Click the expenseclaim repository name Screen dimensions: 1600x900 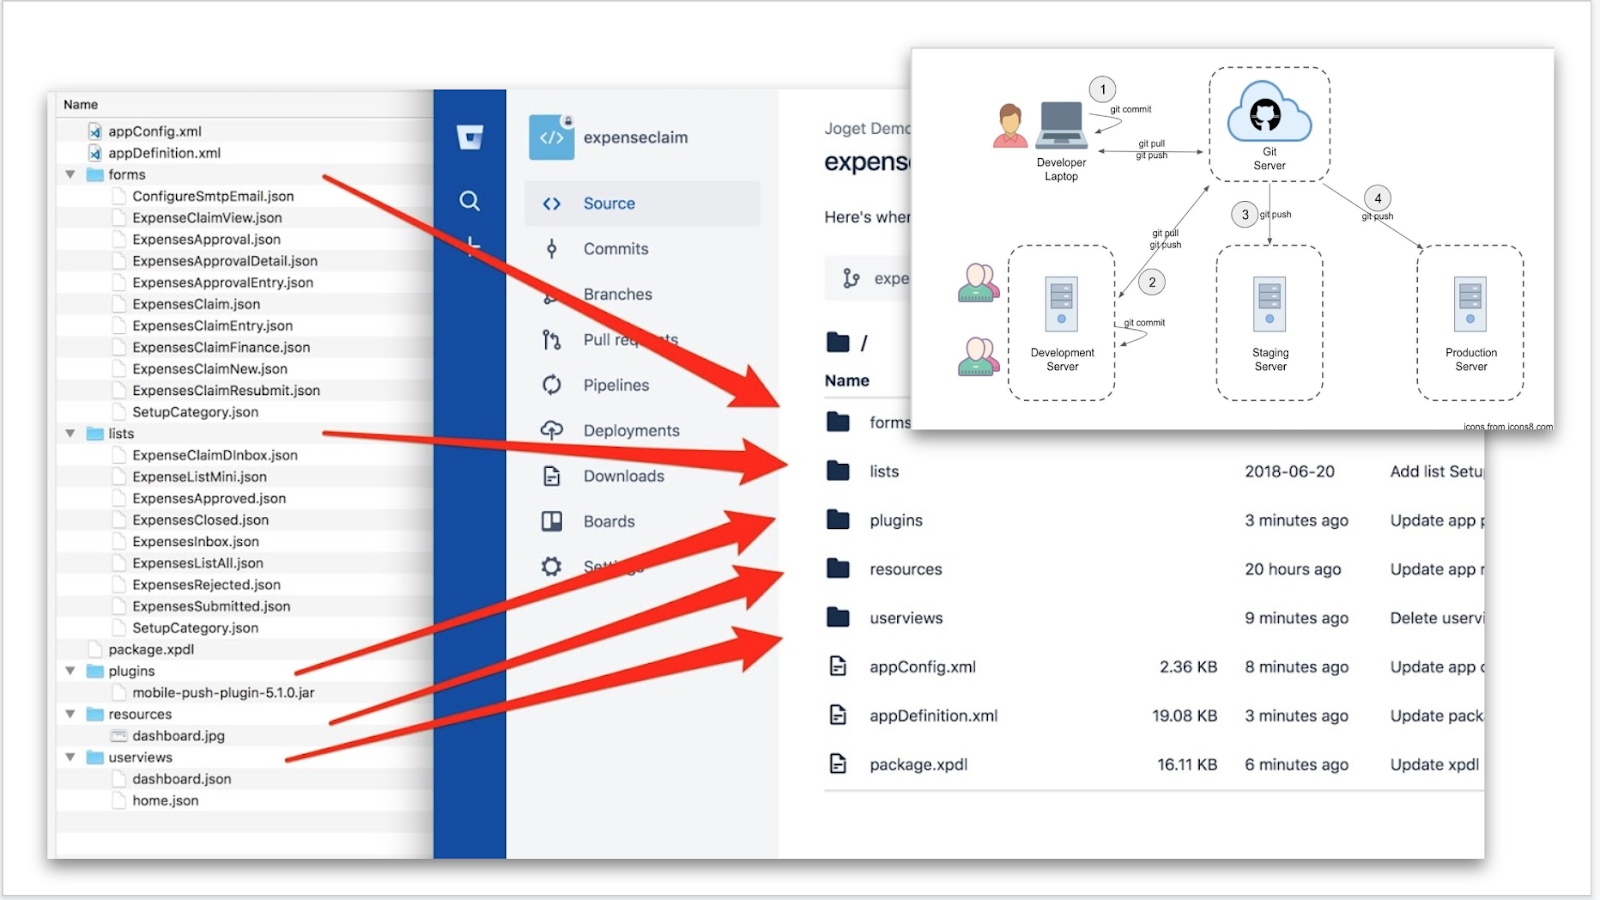pyautogui.click(x=636, y=138)
